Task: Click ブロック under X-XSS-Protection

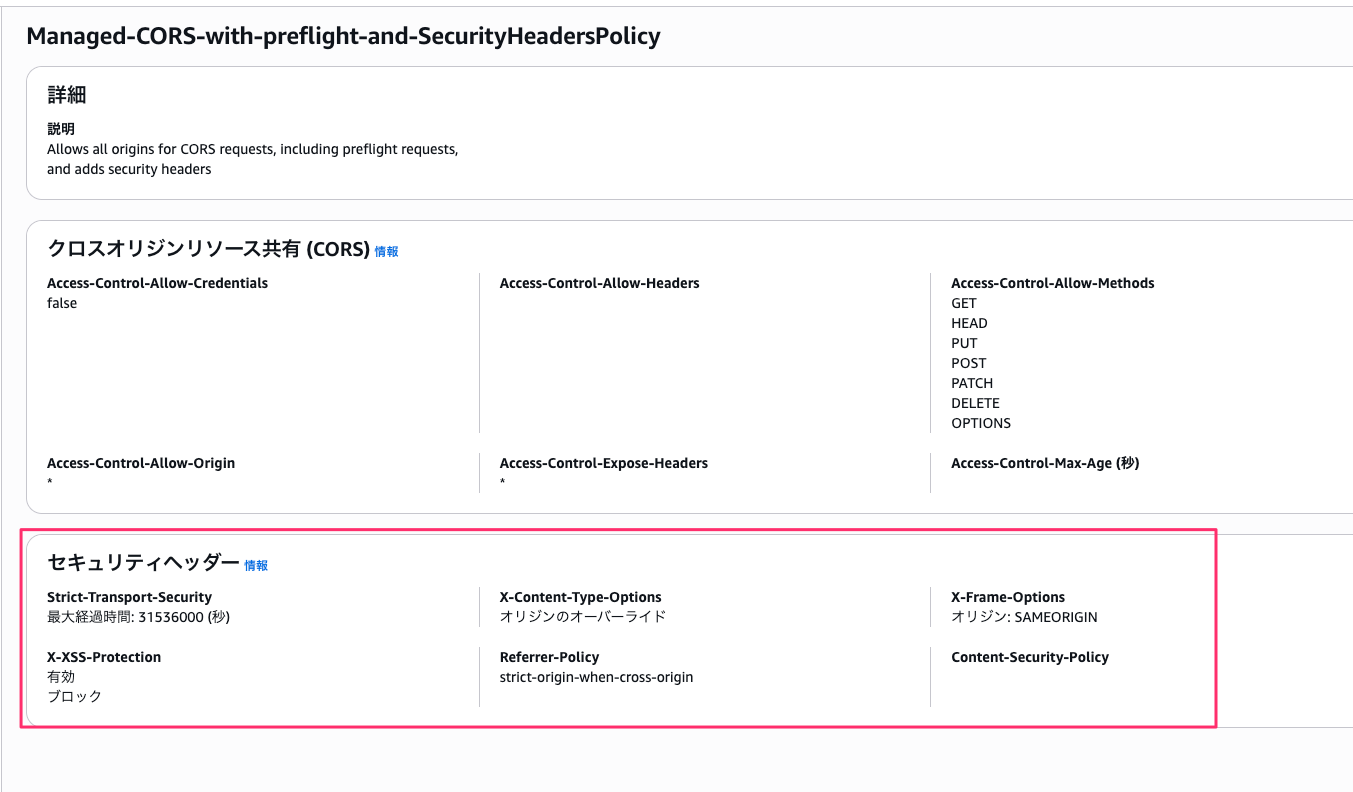Action: [75, 696]
